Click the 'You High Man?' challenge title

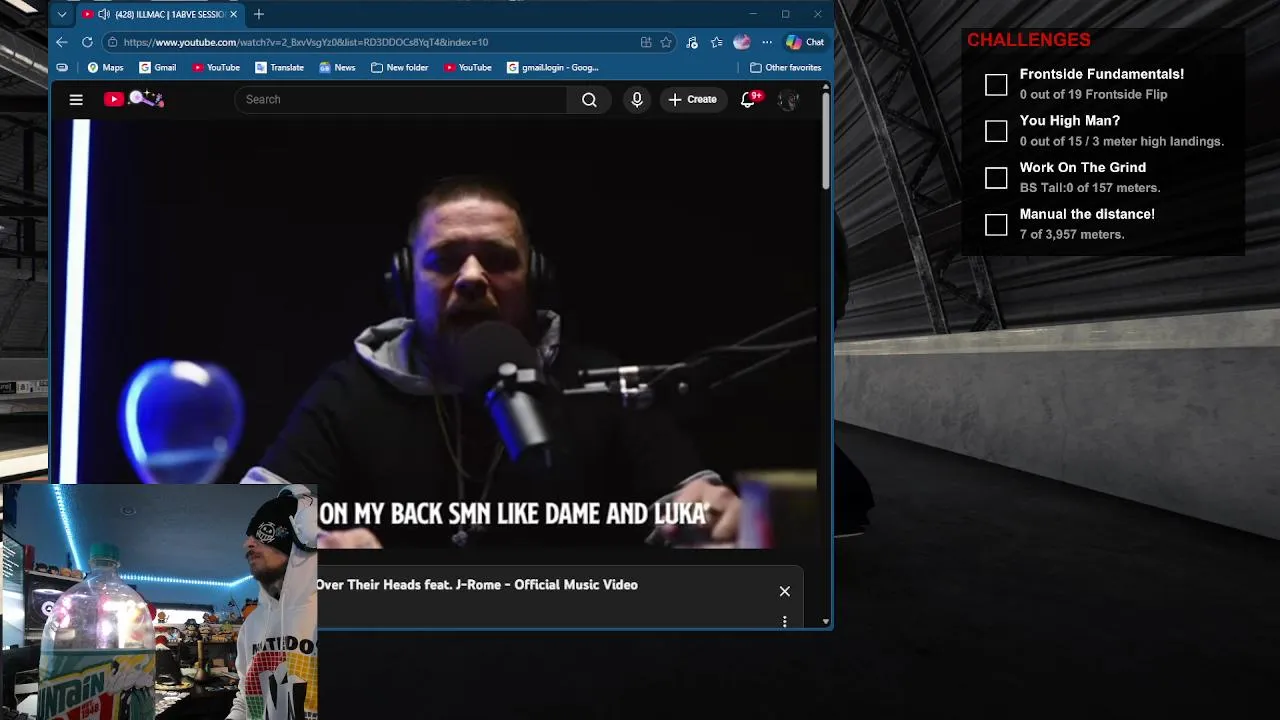coord(1070,120)
